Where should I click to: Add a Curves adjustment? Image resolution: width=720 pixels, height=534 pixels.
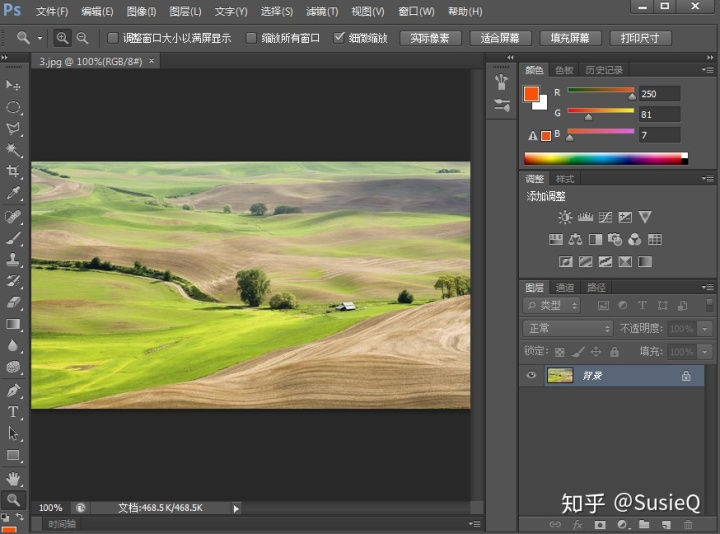(605, 217)
